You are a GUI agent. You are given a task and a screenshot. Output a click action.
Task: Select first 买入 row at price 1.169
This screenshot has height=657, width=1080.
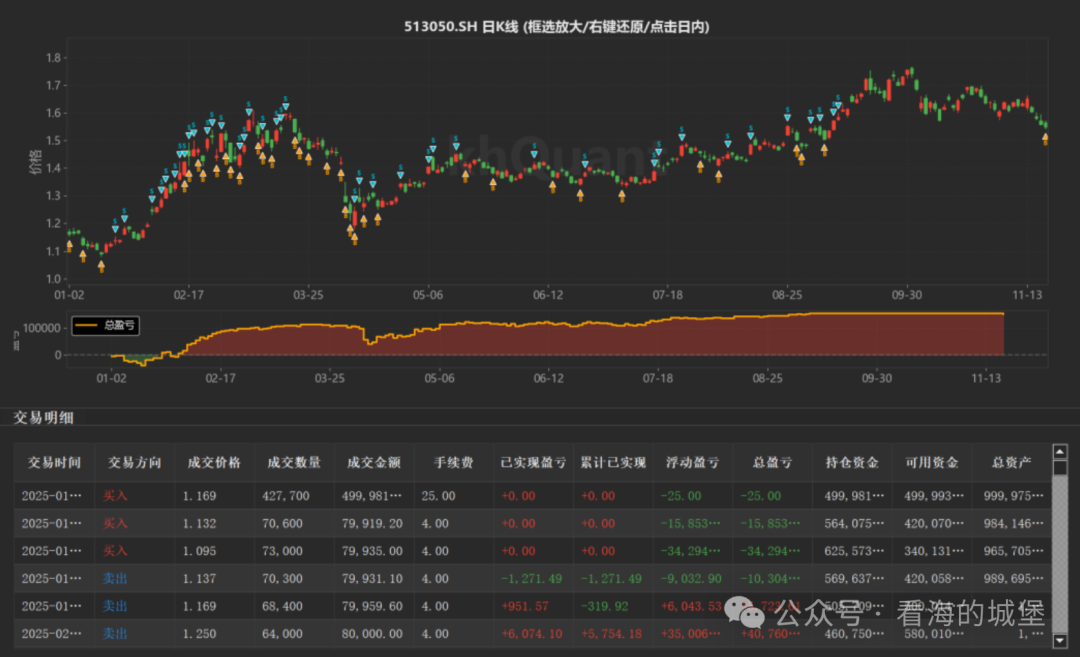pyautogui.click(x=532, y=496)
